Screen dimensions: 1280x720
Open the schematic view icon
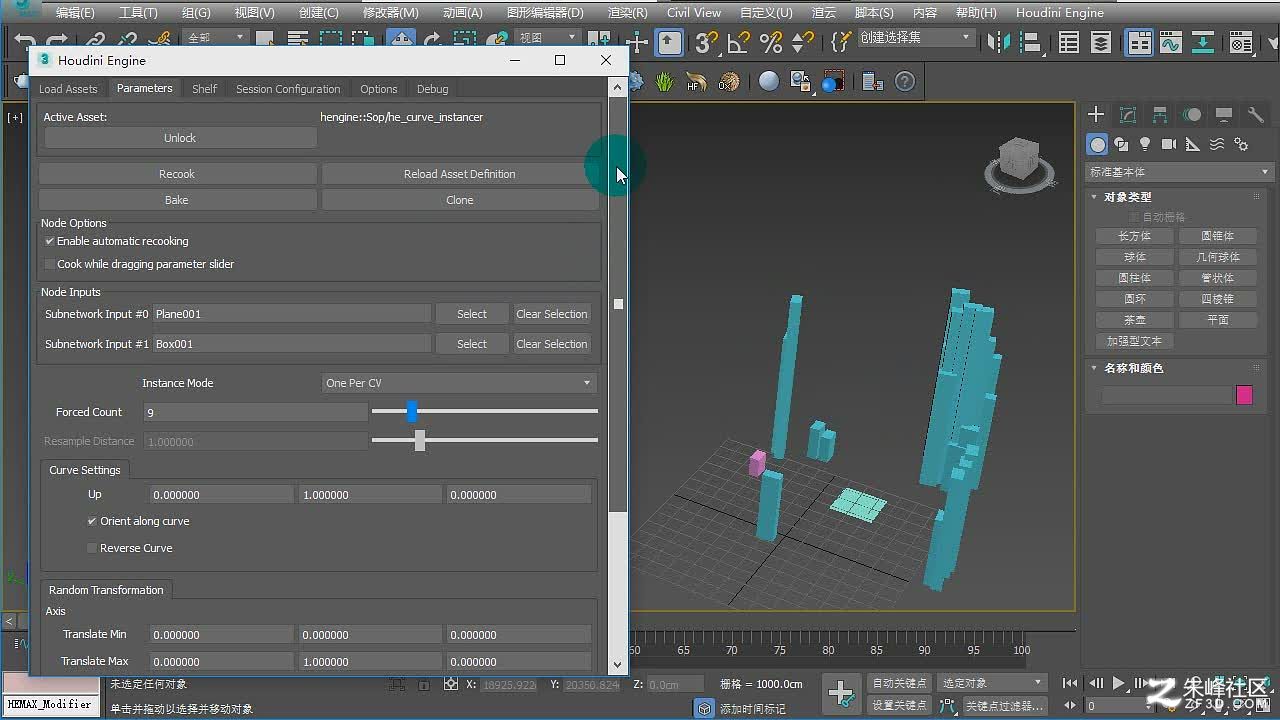point(1203,42)
